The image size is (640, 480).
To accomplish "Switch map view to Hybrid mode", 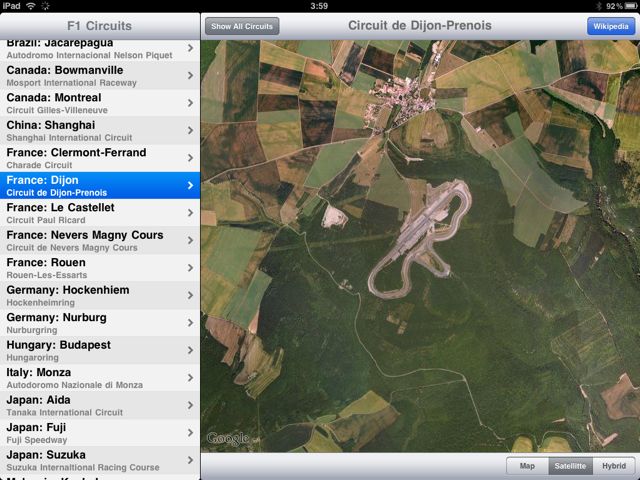I will (614, 466).
